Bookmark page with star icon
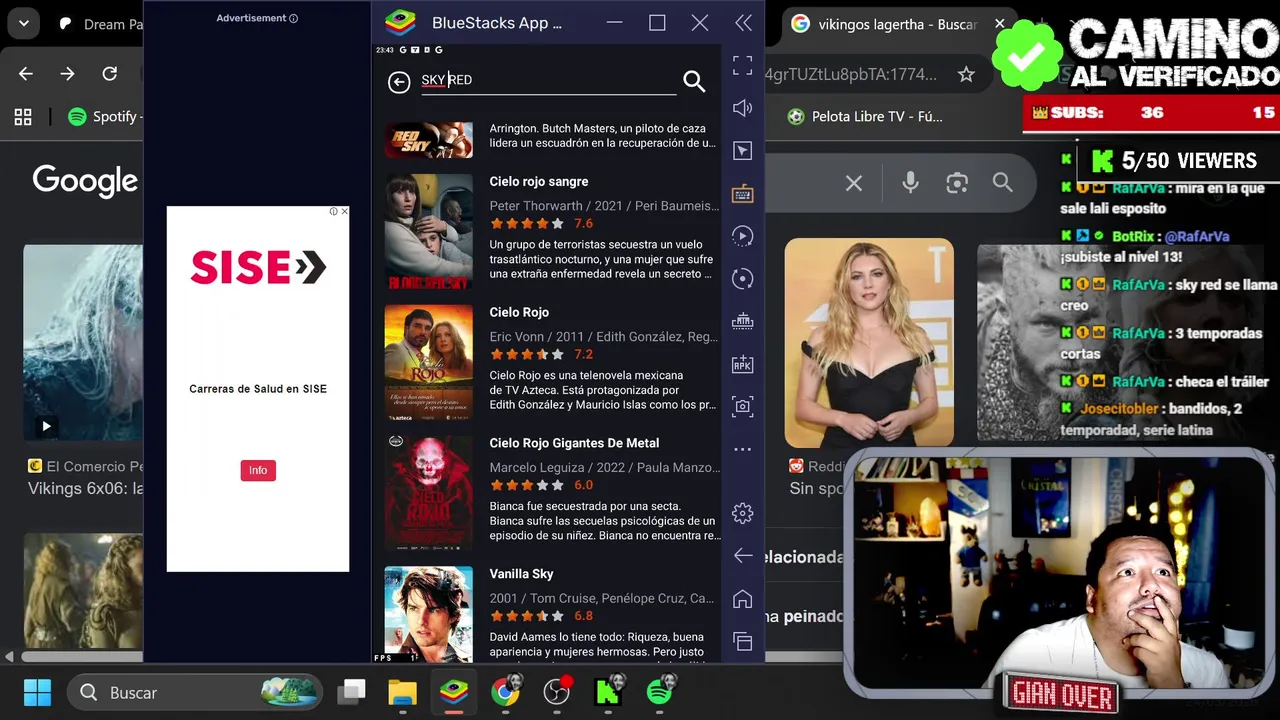 click(966, 74)
